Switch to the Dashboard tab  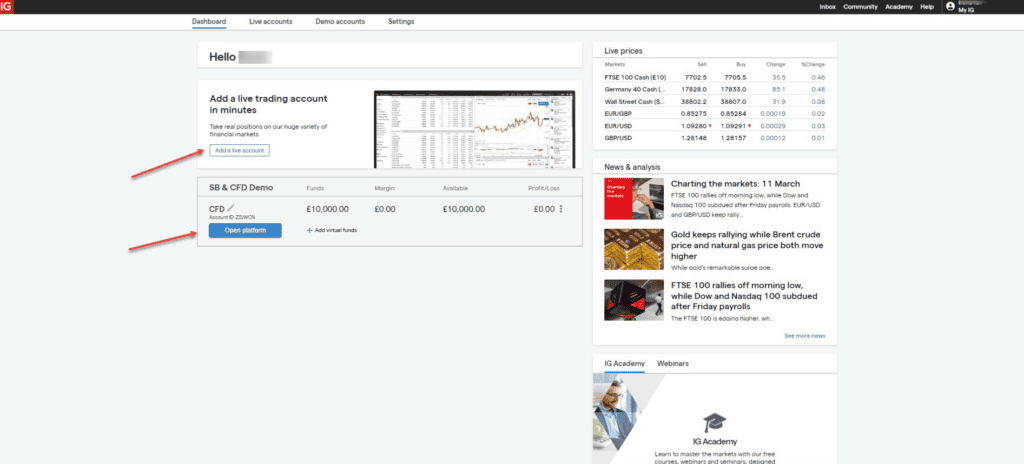209,22
